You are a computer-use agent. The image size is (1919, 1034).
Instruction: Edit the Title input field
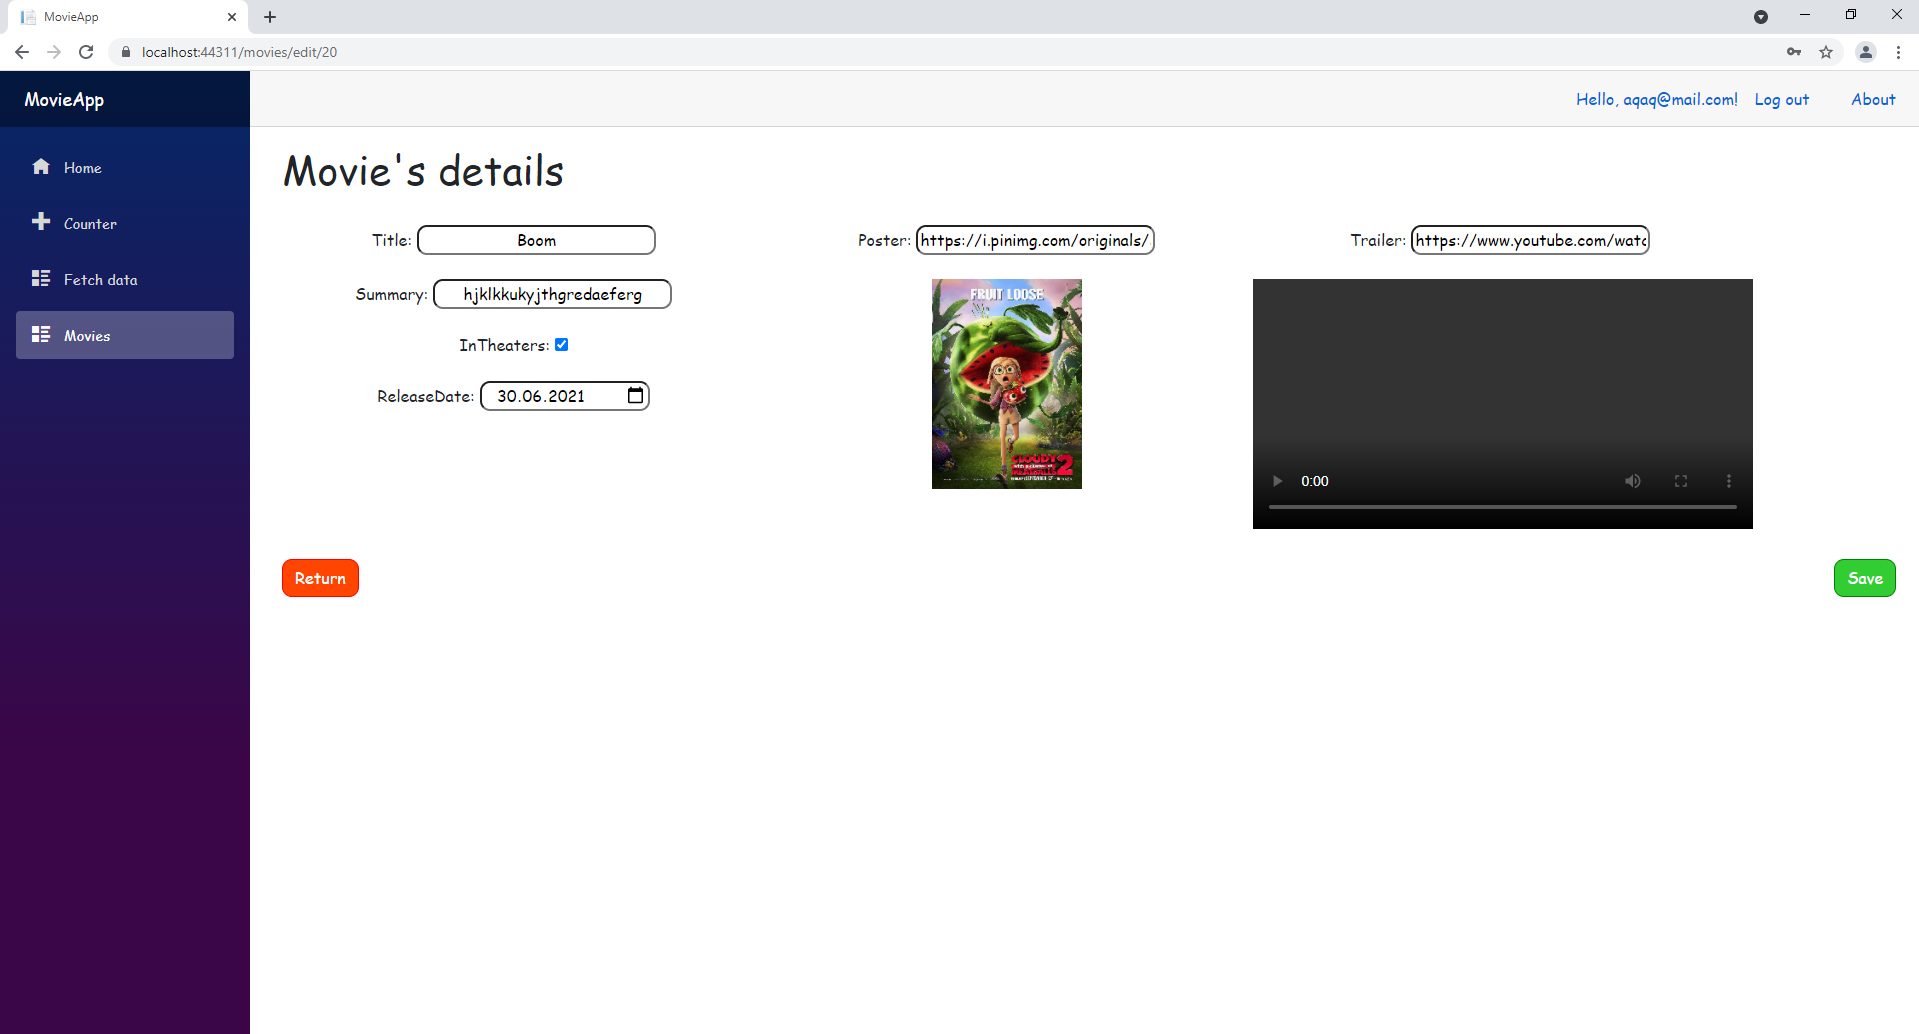(536, 240)
